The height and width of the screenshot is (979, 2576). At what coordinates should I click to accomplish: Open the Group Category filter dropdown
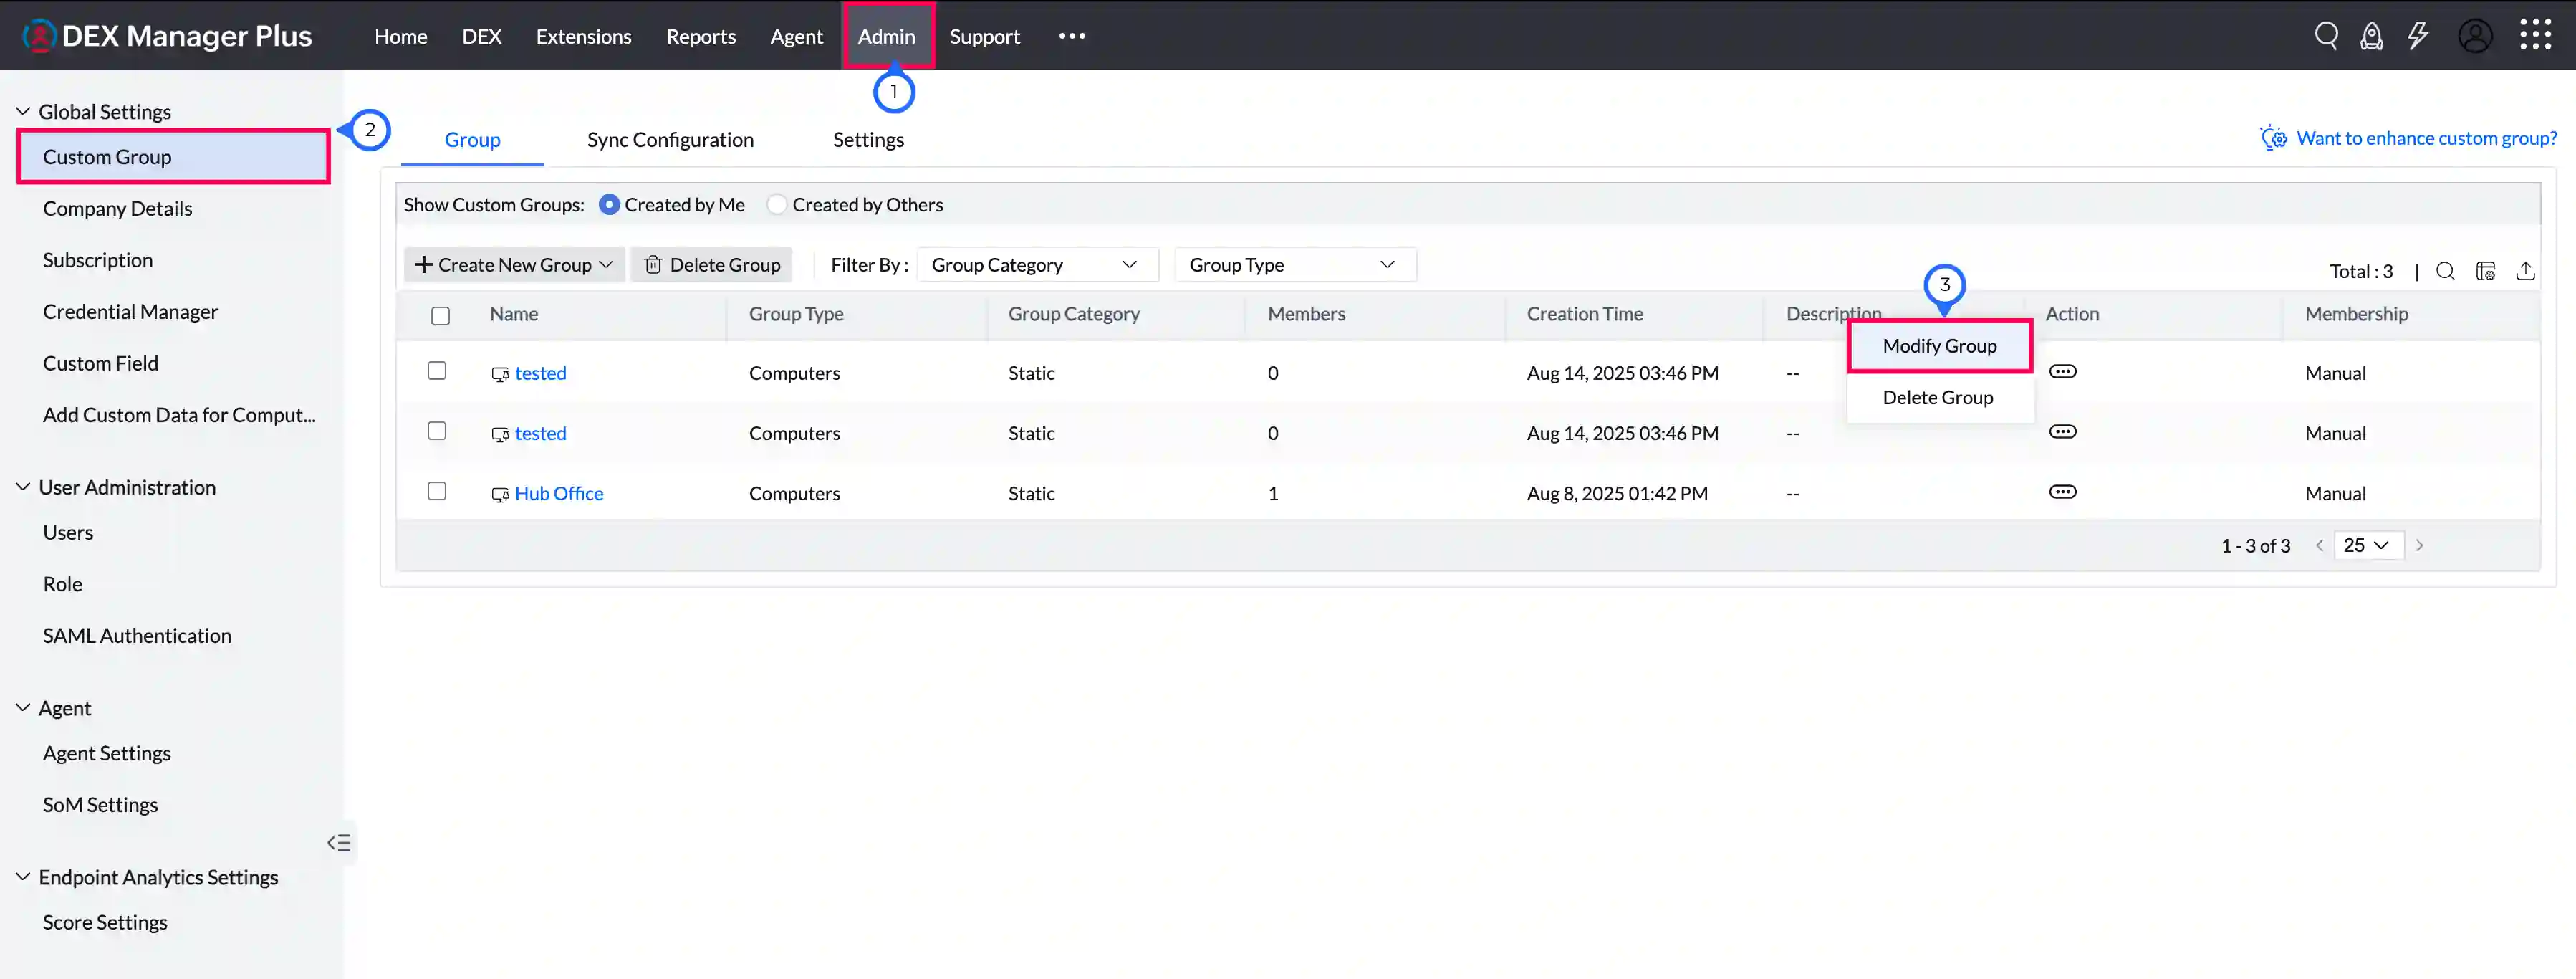point(1037,264)
